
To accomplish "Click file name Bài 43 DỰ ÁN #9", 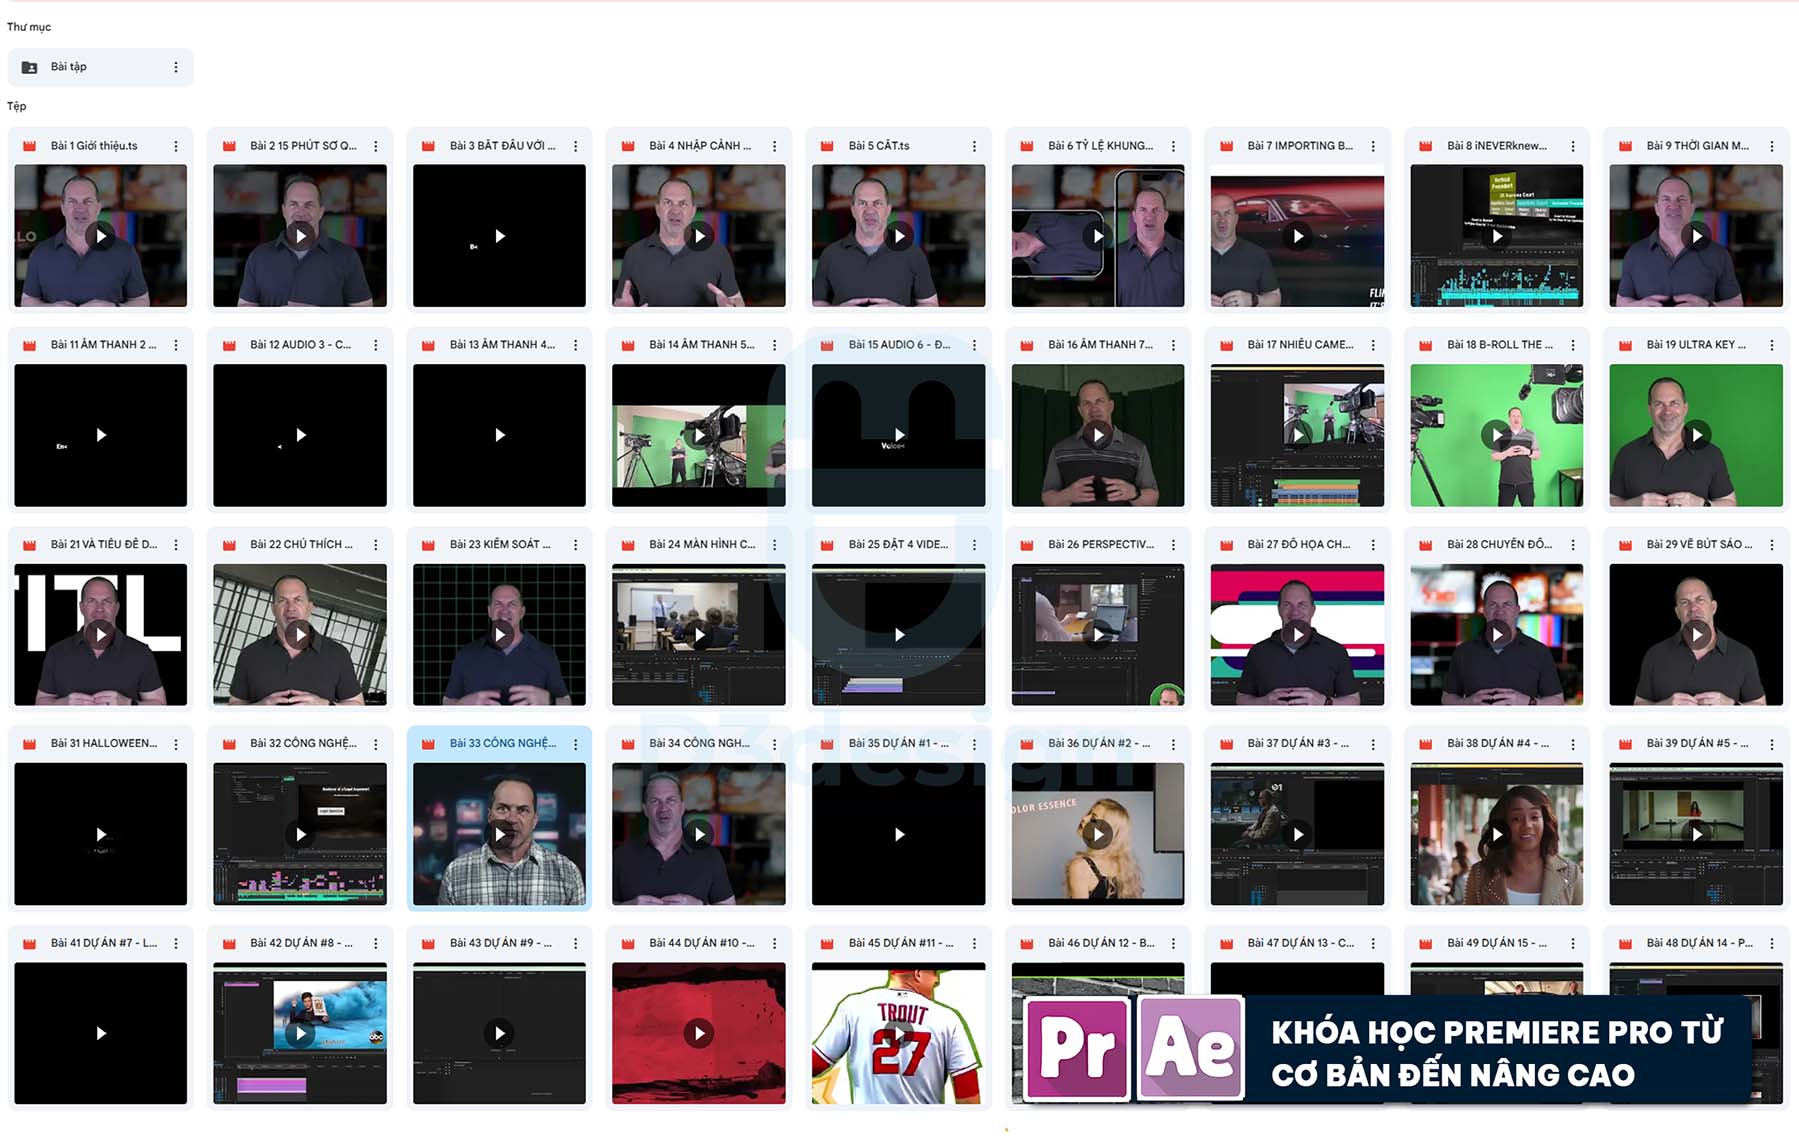I will (500, 943).
